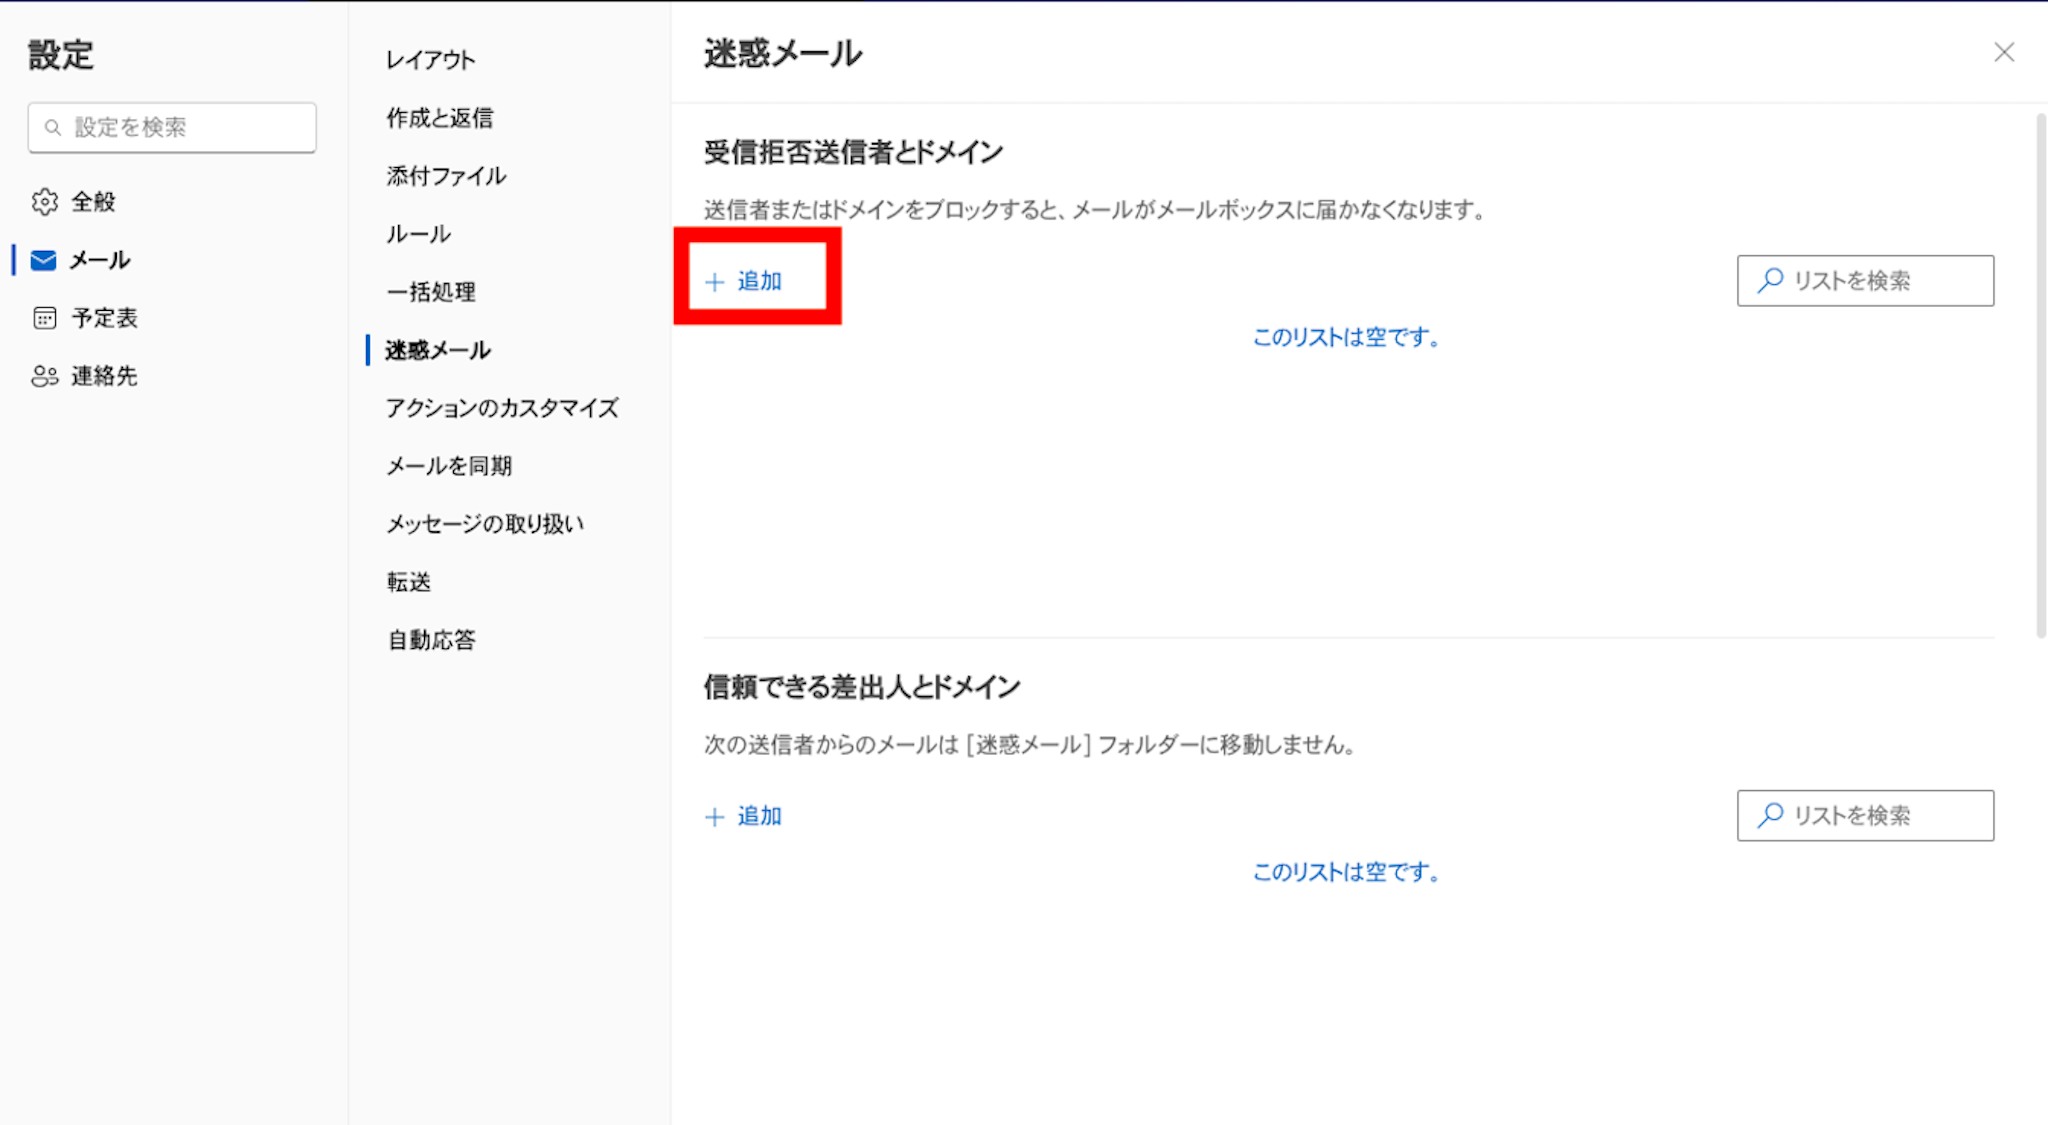
Task: Click magnifier icon in safe senders search
Action: coord(1770,815)
